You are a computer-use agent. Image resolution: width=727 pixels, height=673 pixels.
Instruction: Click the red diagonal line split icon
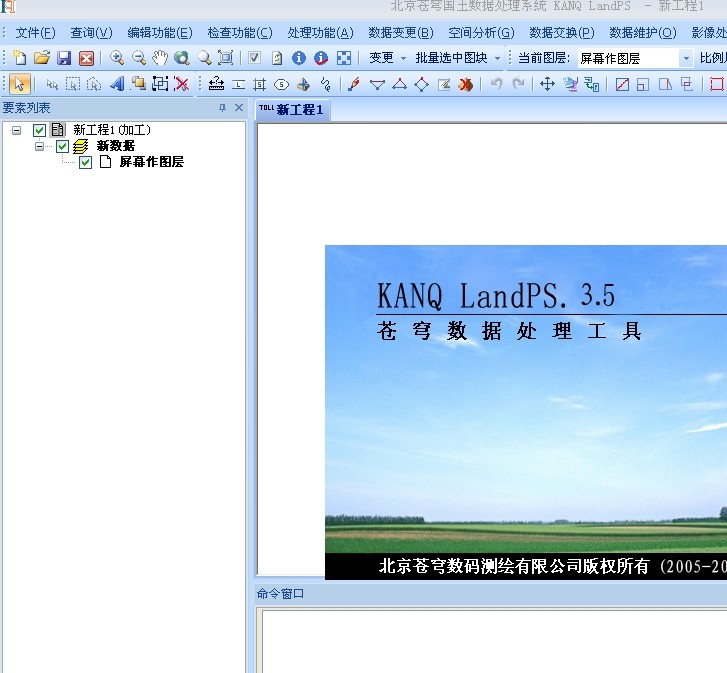point(622,84)
